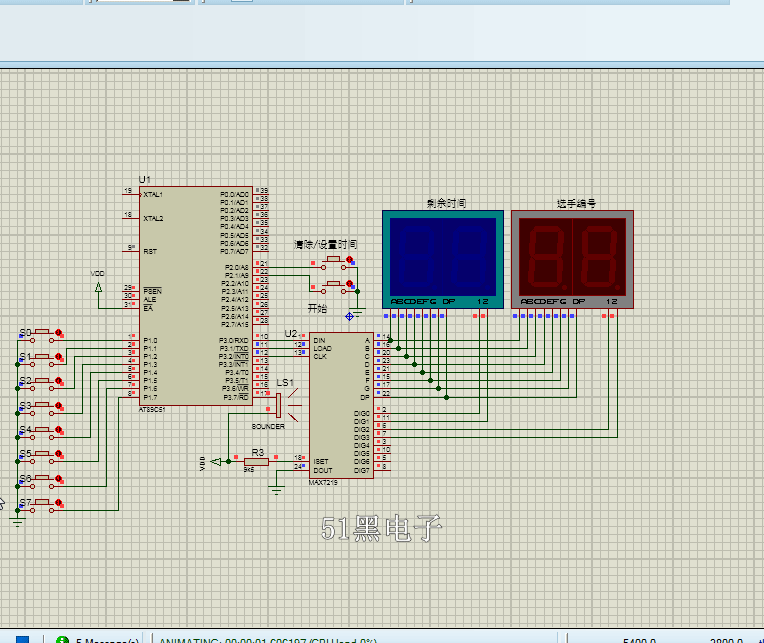Select the R3 resistor component

click(256, 462)
